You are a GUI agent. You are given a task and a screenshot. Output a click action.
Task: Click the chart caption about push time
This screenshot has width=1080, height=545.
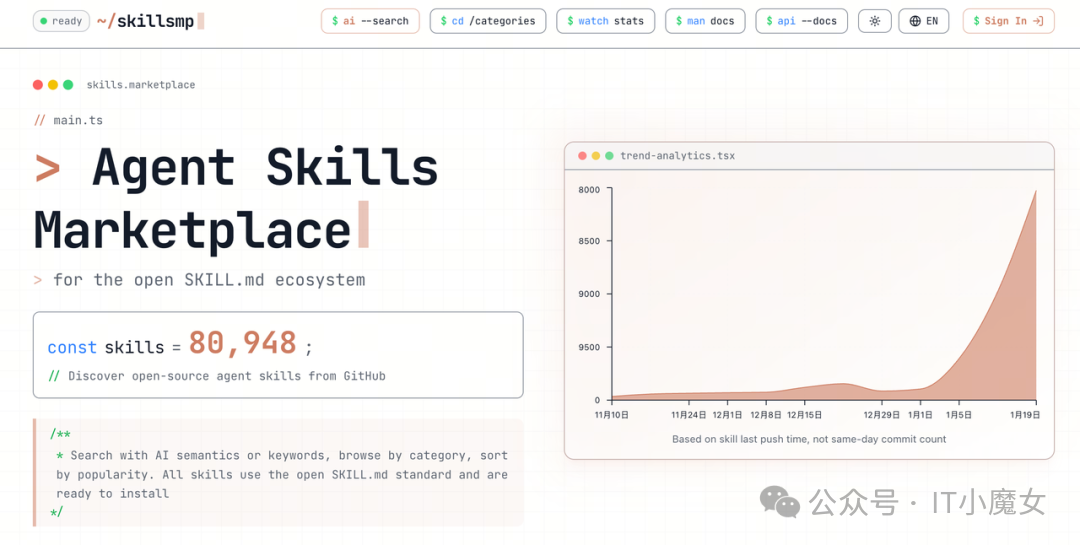(809, 439)
